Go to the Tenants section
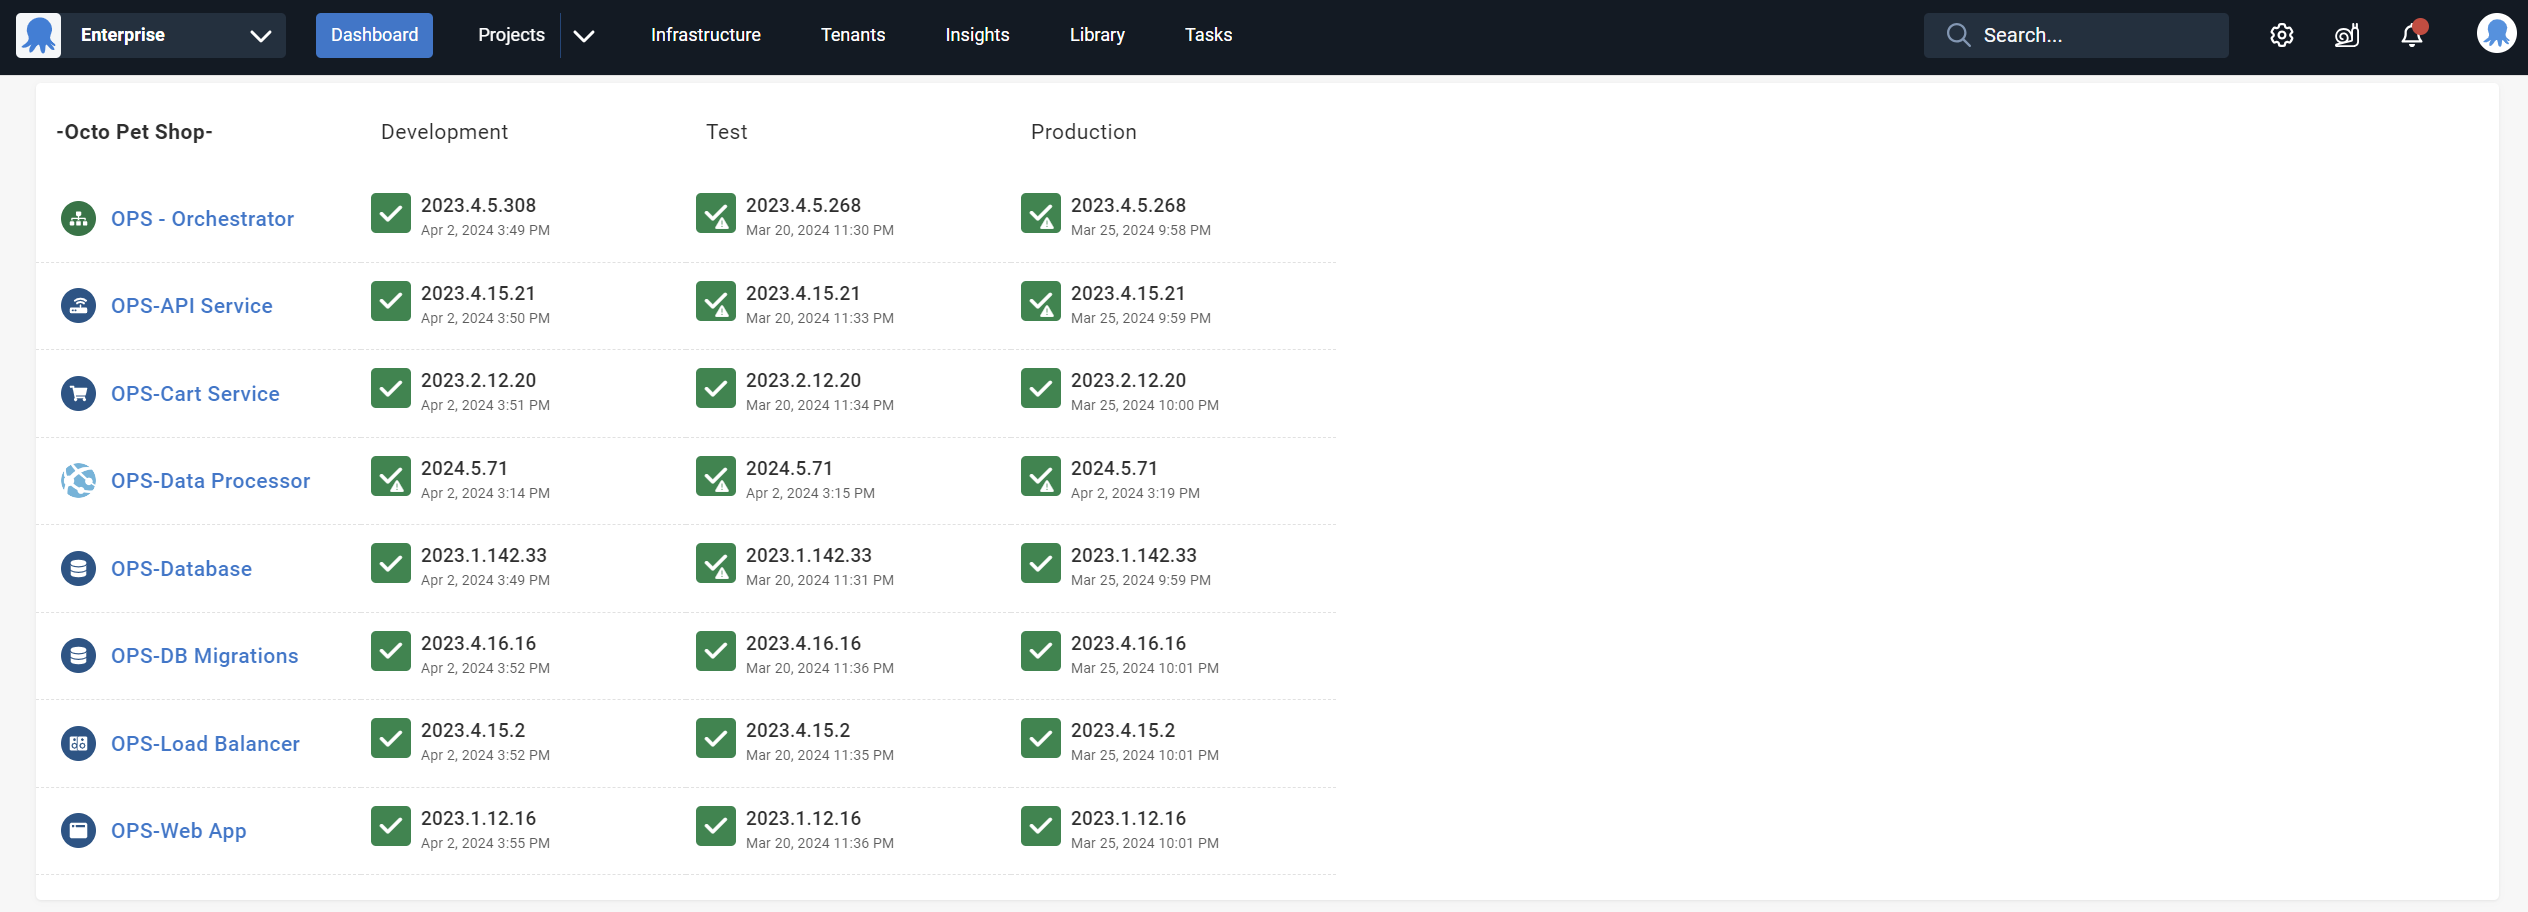 click(x=852, y=34)
